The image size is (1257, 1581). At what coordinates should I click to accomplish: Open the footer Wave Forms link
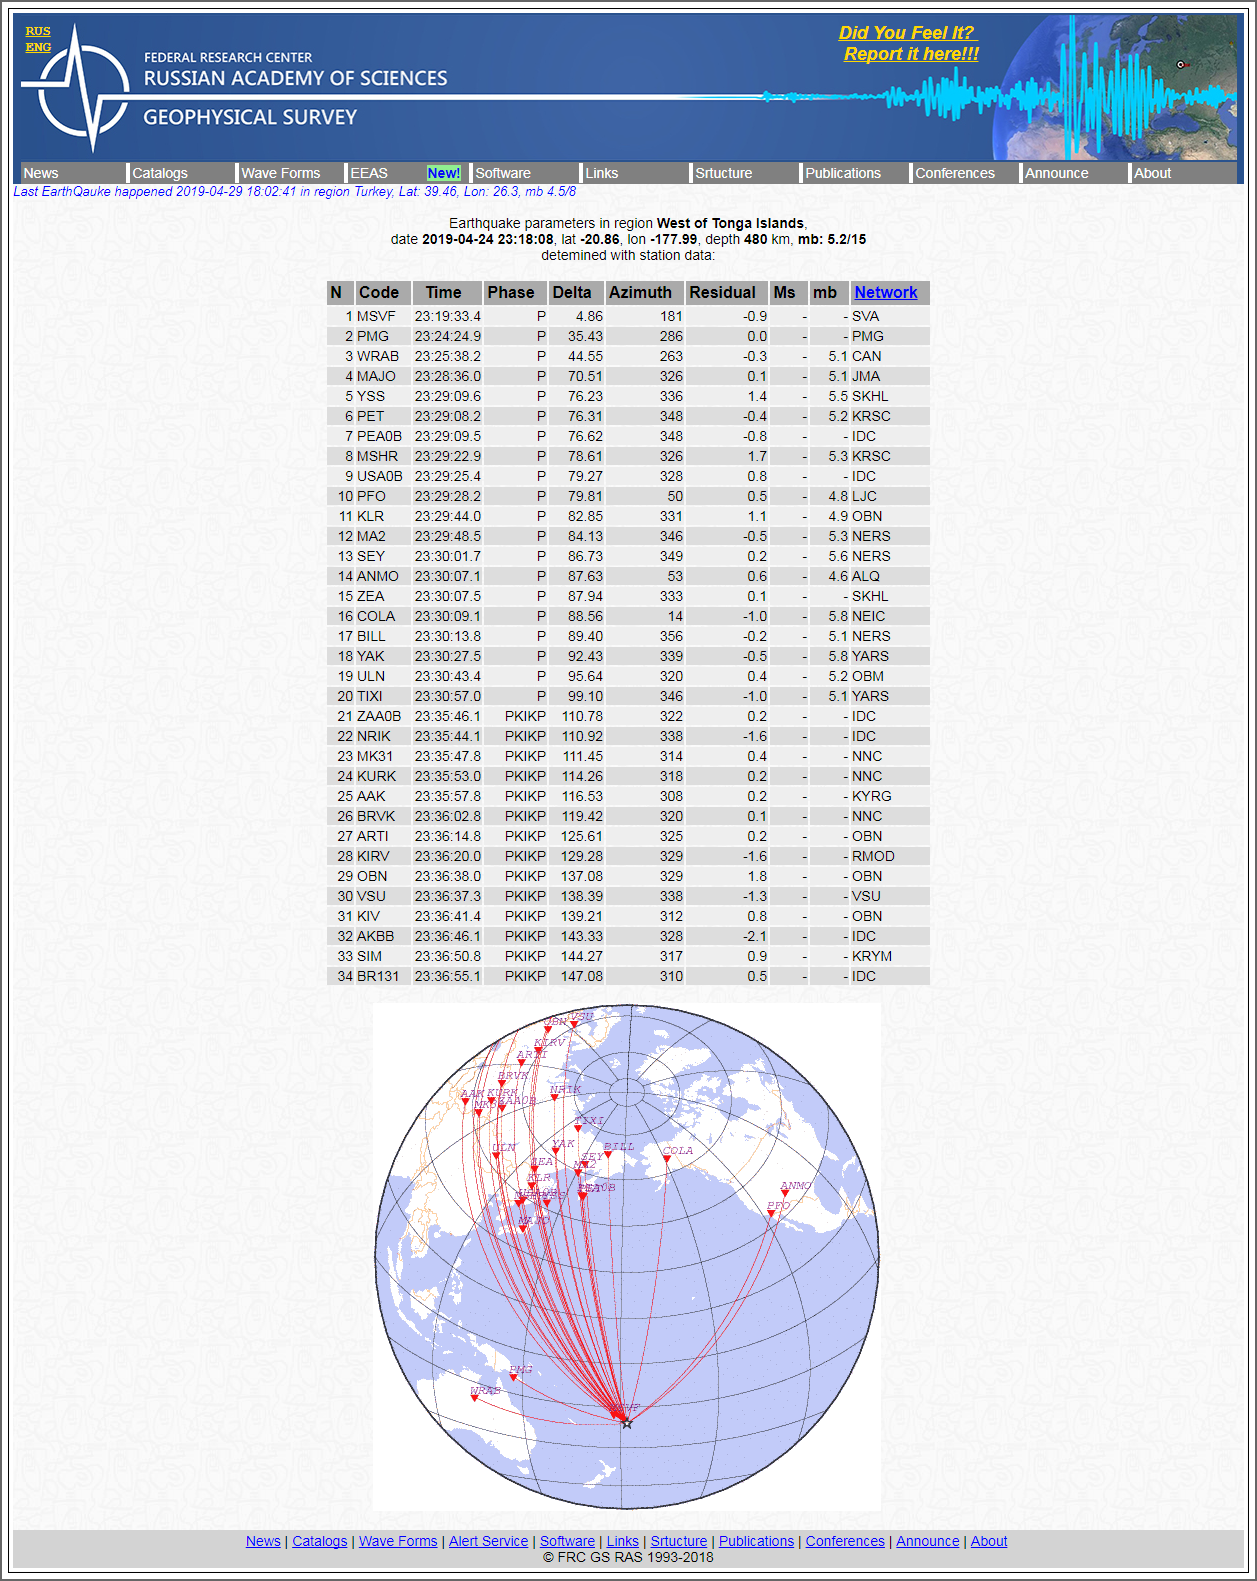click(398, 1541)
